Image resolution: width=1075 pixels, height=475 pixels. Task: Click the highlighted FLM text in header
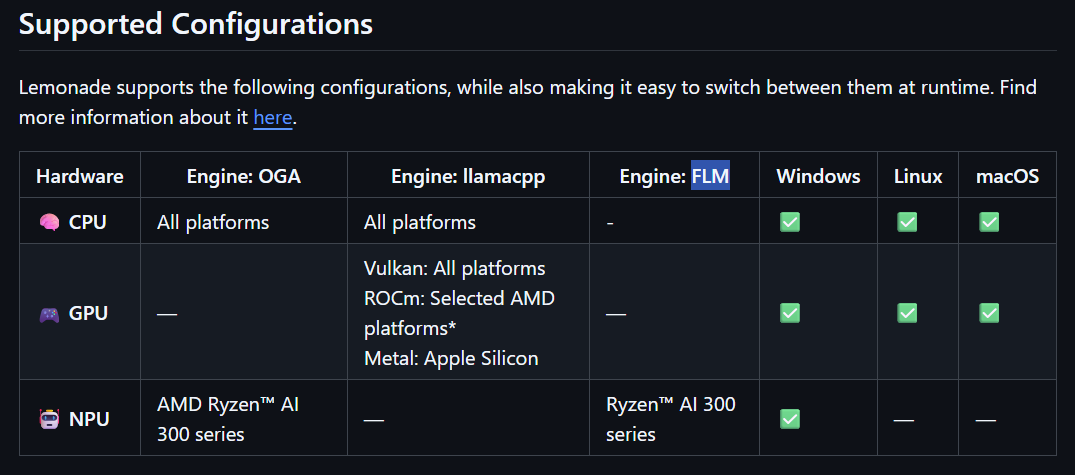click(x=710, y=177)
